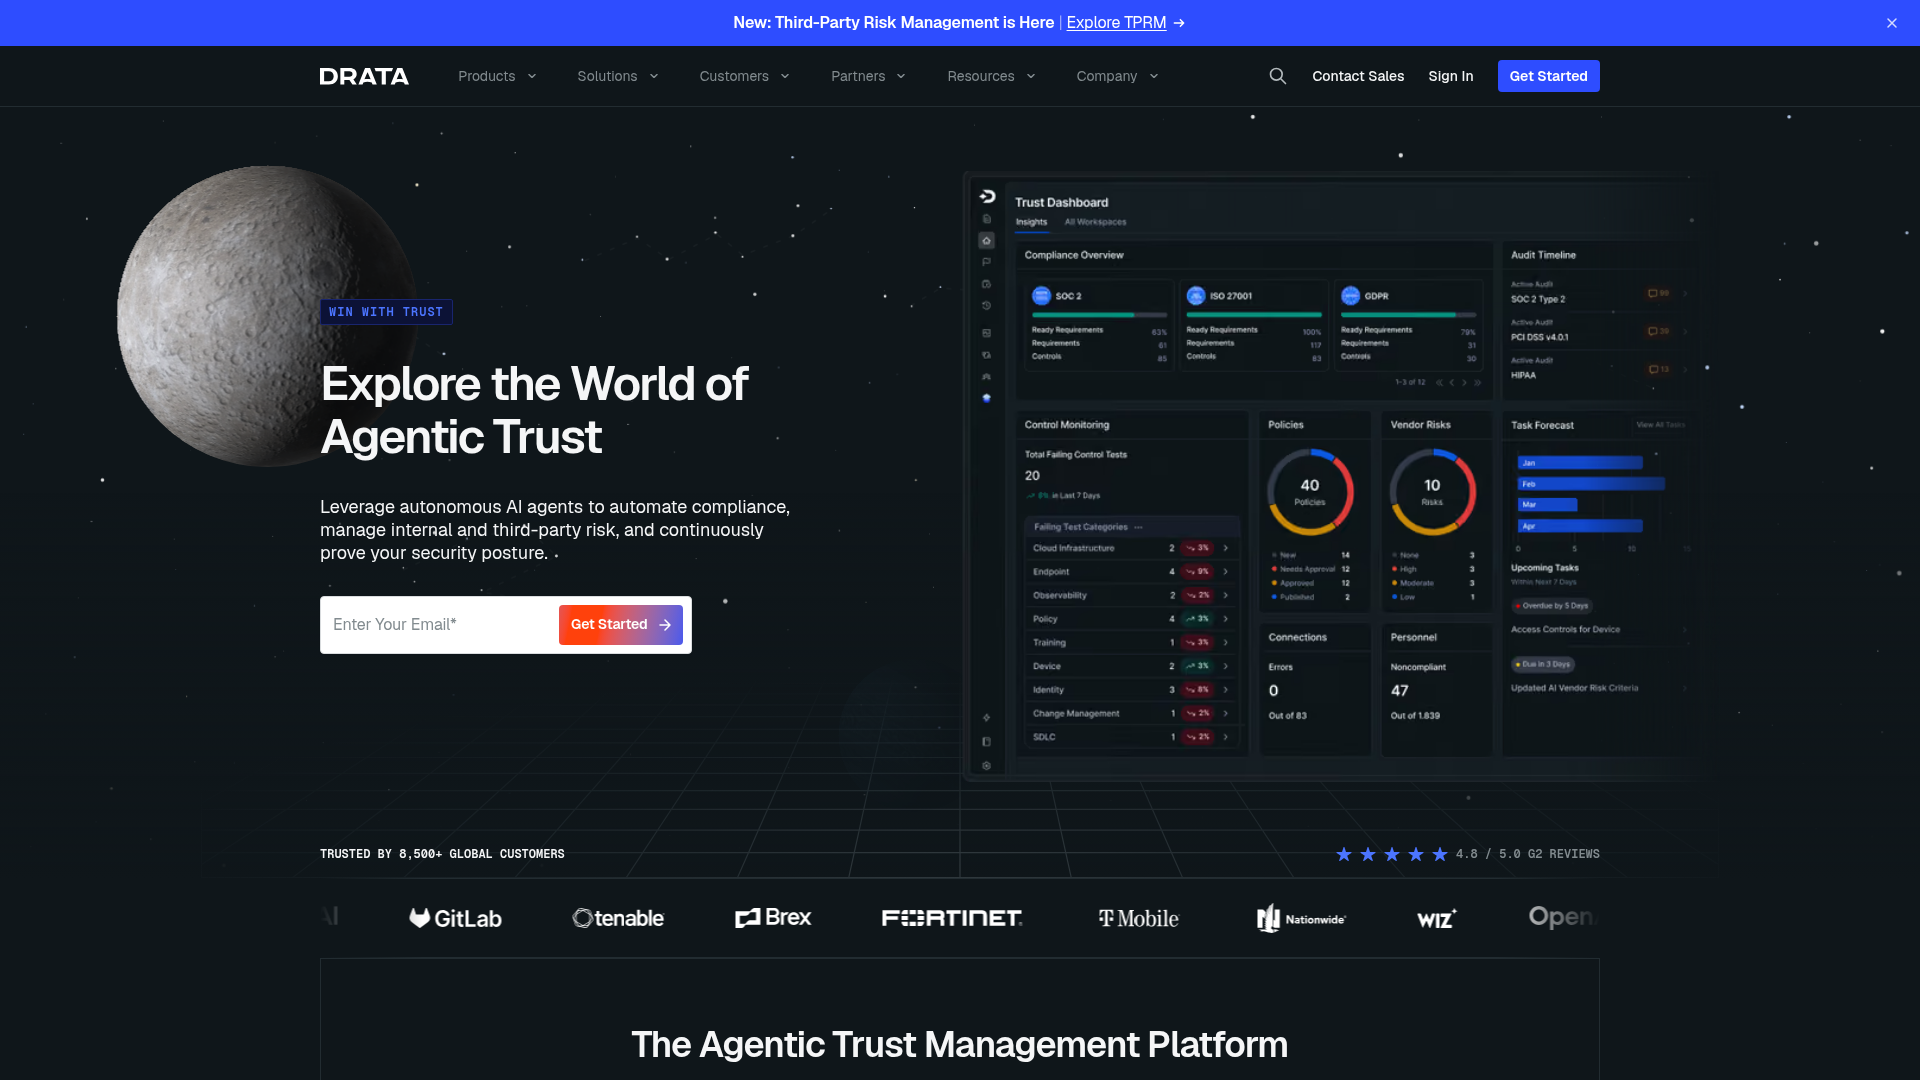The width and height of the screenshot is (1920, 1080).
Task: Click the ISO 27001 badge icon
Action: 1196,296
